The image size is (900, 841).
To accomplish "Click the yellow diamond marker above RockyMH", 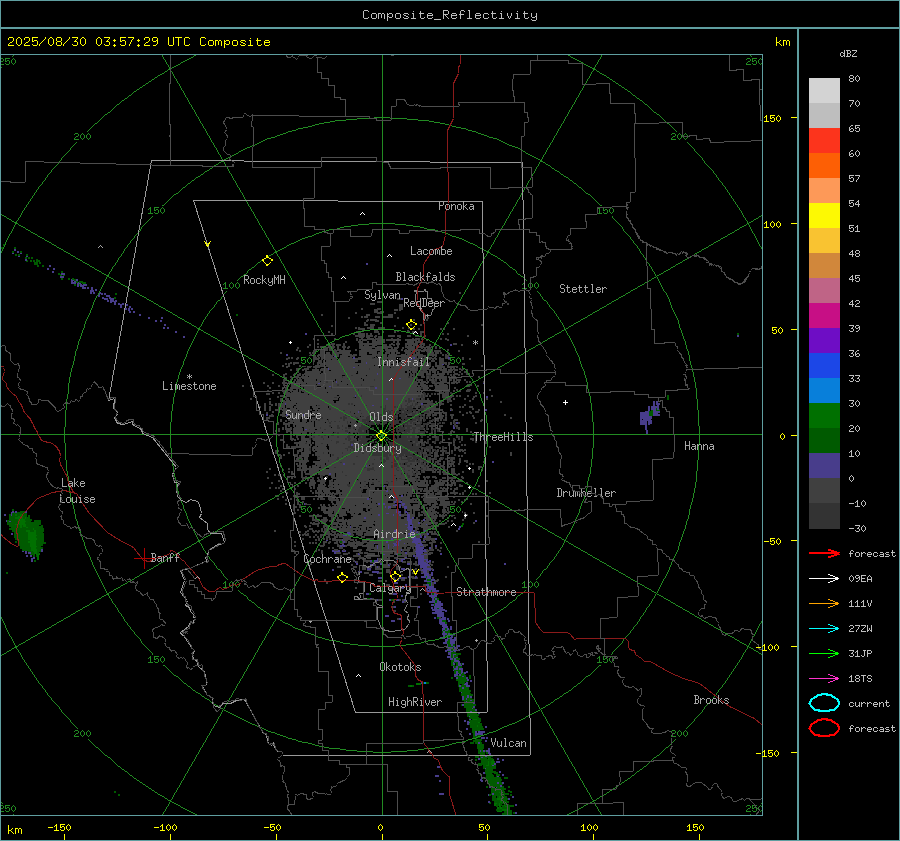I will click(267, 261).
